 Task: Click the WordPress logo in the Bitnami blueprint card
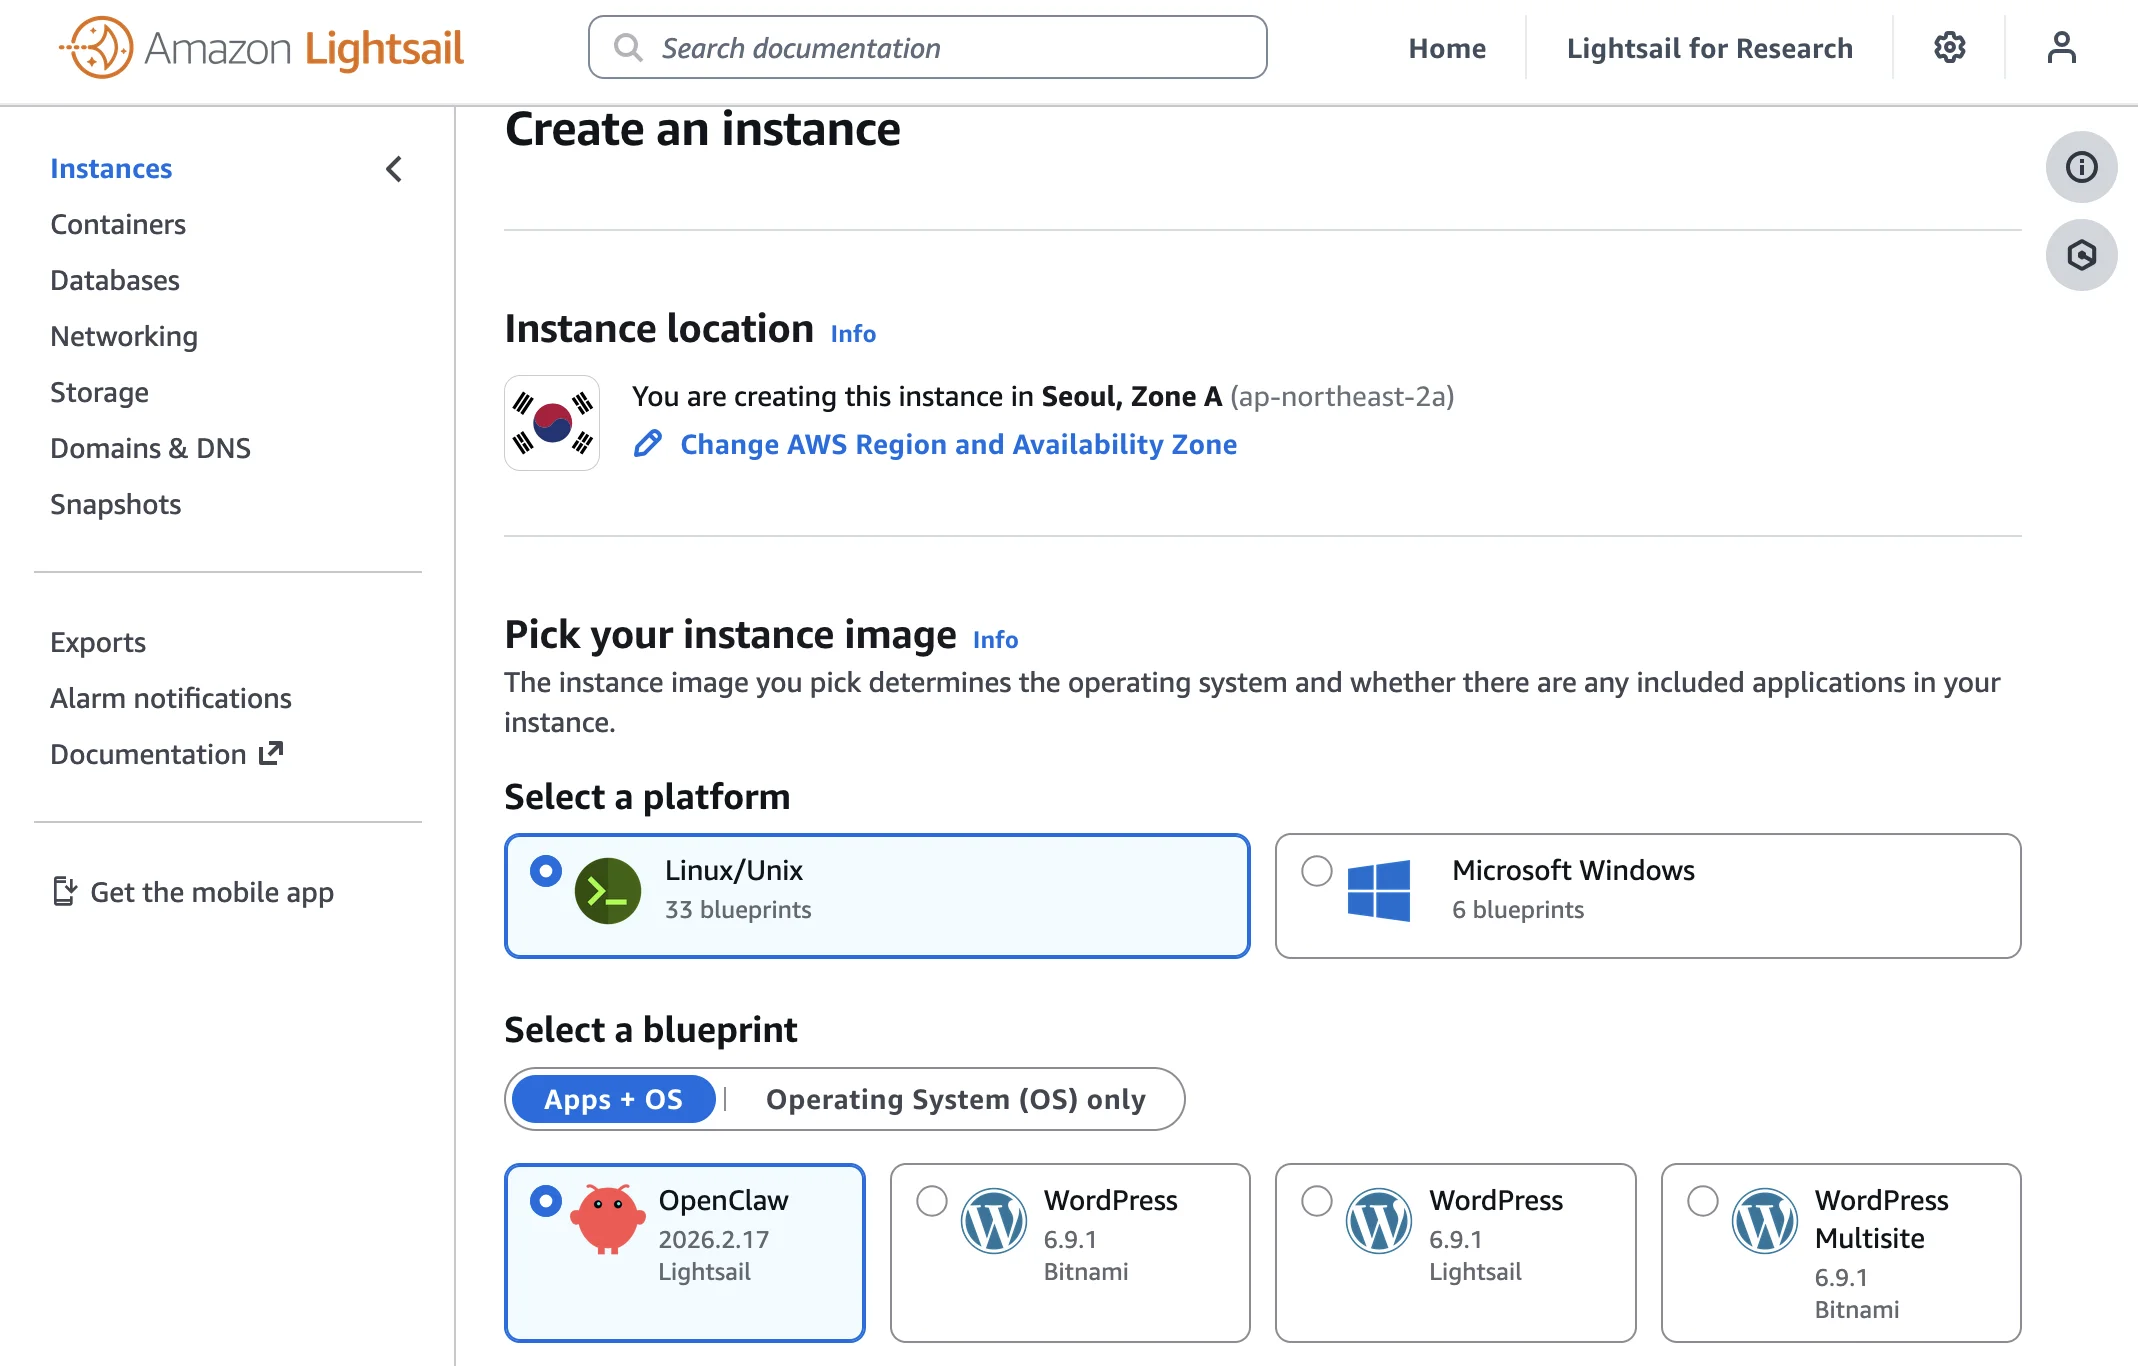[x=993, y=1220]
